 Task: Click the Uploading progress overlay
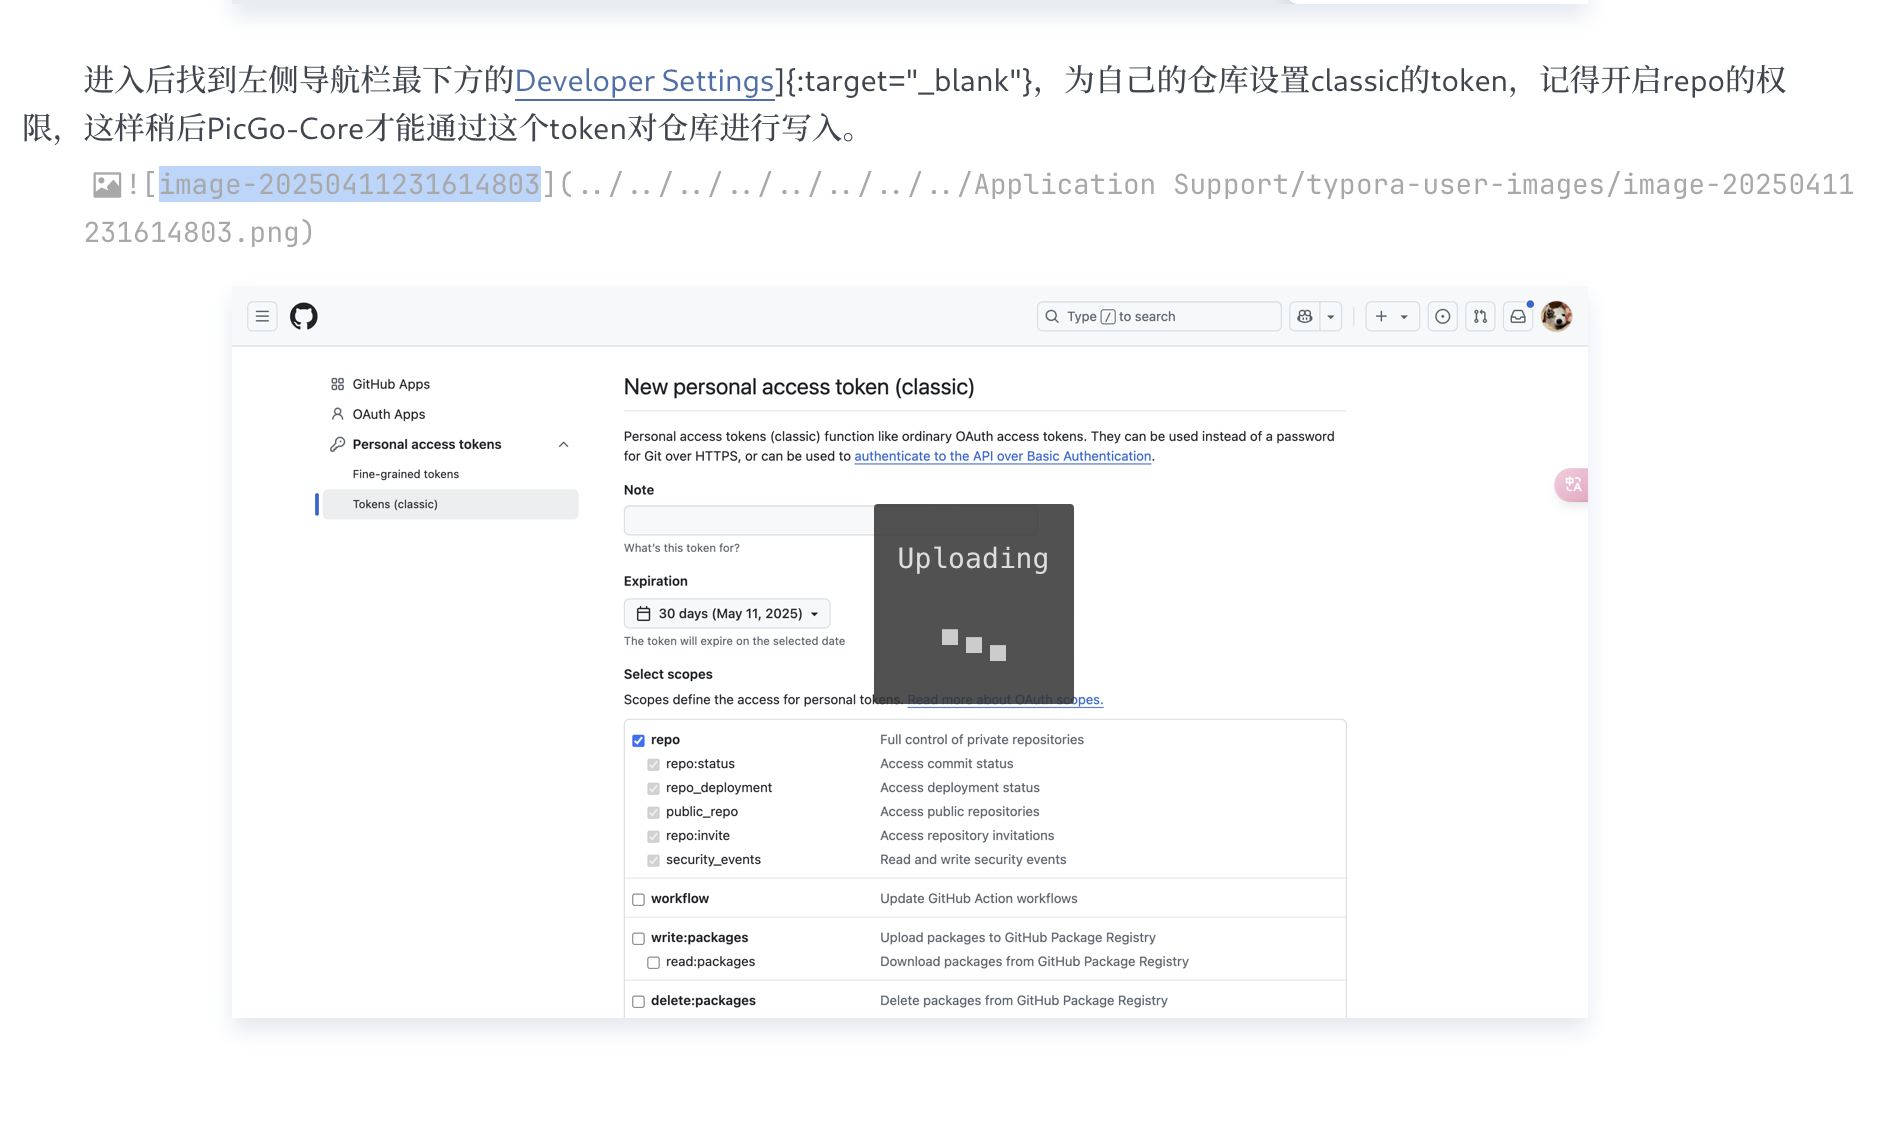coord(974,604)
